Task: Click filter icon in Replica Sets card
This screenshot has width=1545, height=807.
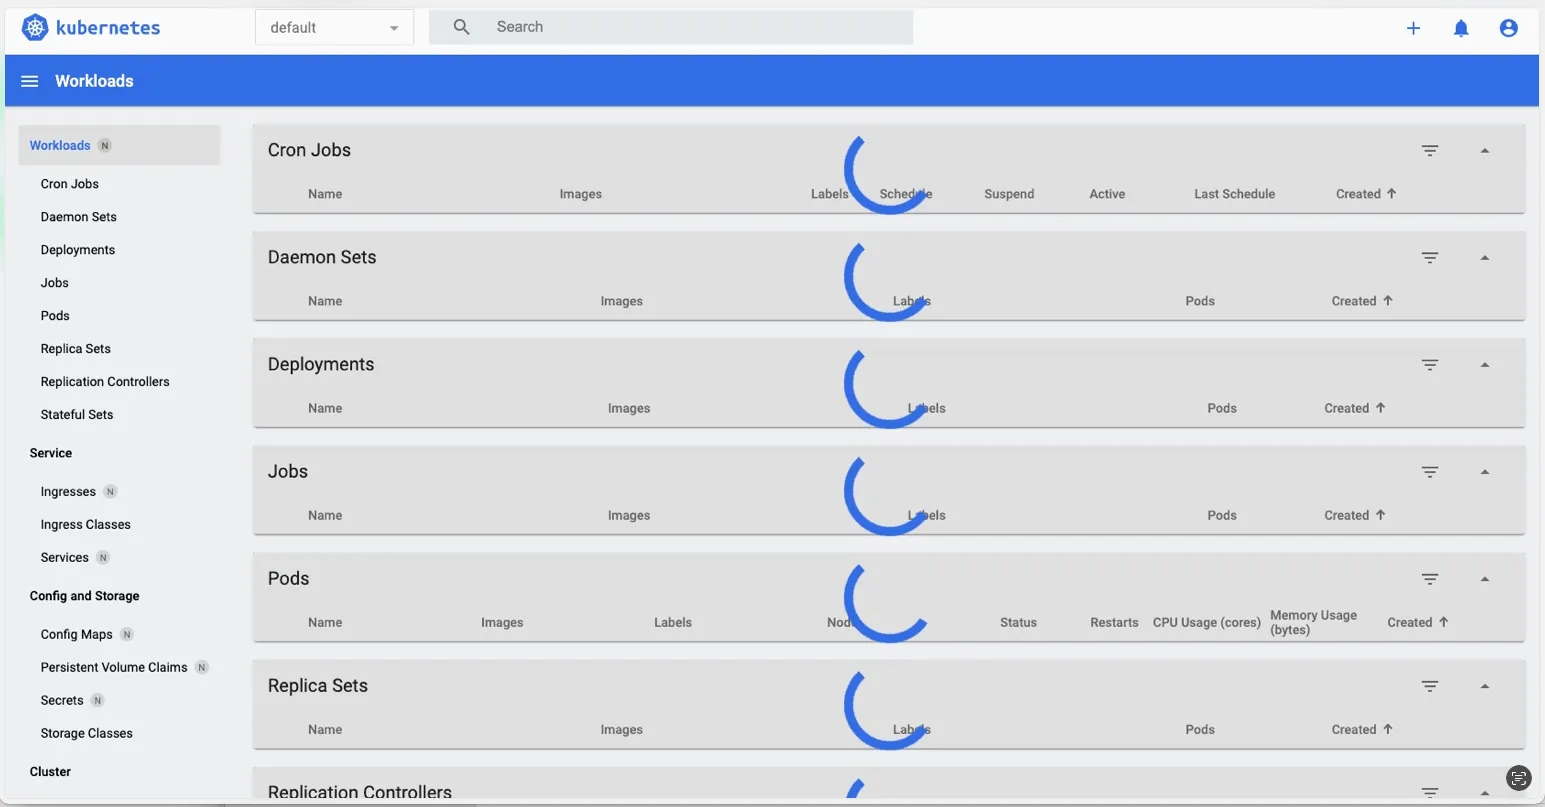Action: click(x=1430, y=686)
